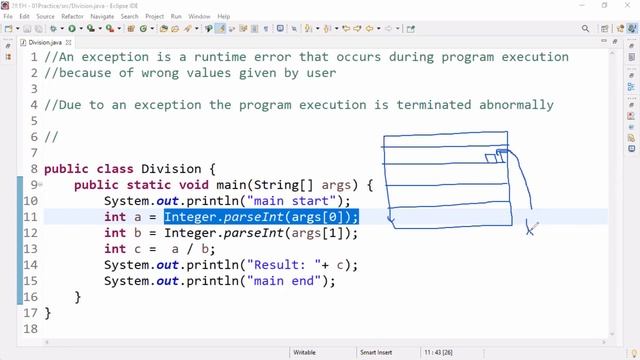This screenshot has height=360, width=640.
Task: Close the Division.java editor tab
Action: pyautogui.click(x=69, y=42)
